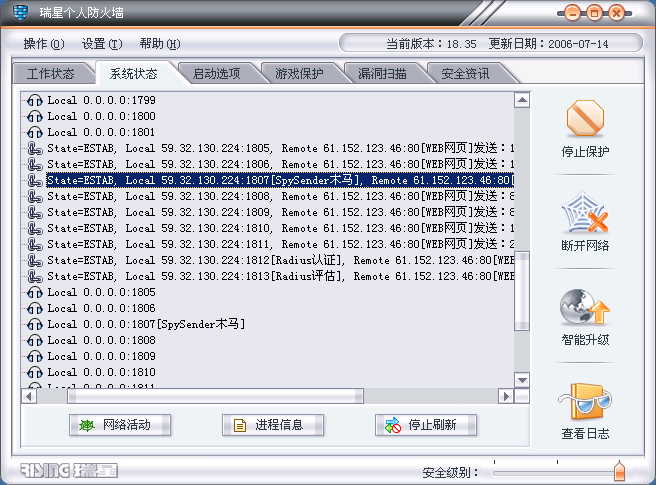This screenshot has height=485, width=656.
Task: Click the 当前版本：18.35 version text
Action: click(x=431, y=44)
